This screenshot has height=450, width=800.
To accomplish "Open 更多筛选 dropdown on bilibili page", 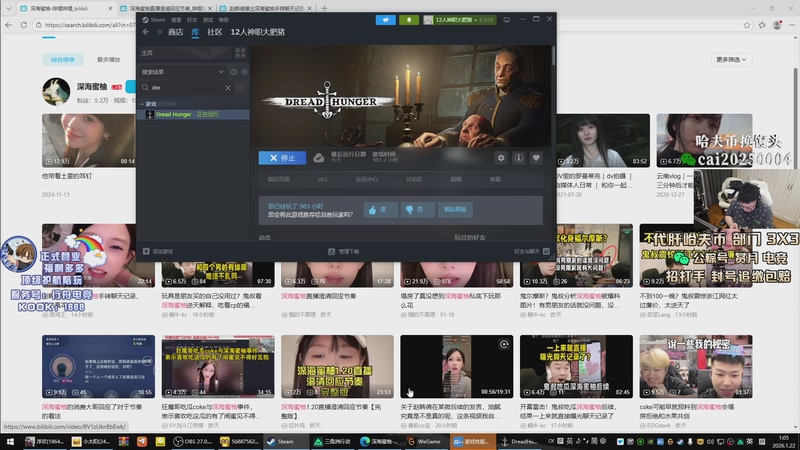I will pos(731,60).
